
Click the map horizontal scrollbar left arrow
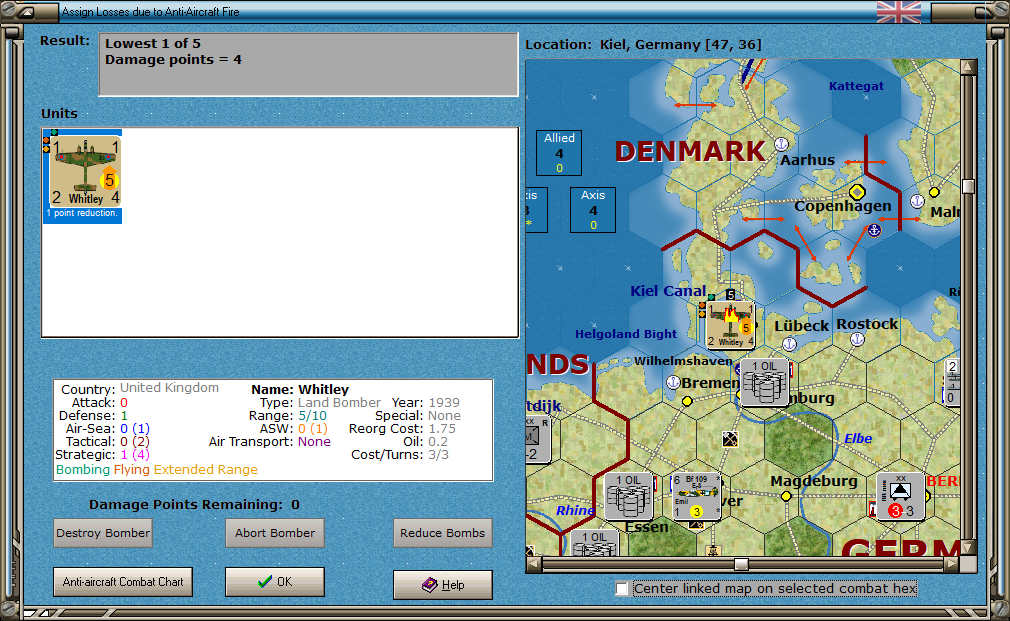tap(534, 564)
